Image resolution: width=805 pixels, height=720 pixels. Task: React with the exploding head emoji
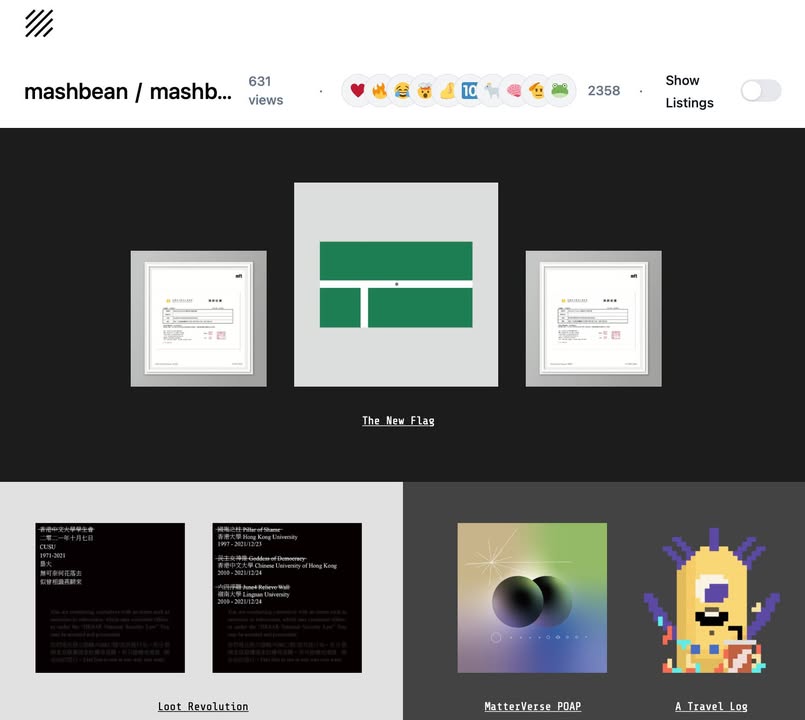coord(424,91)
